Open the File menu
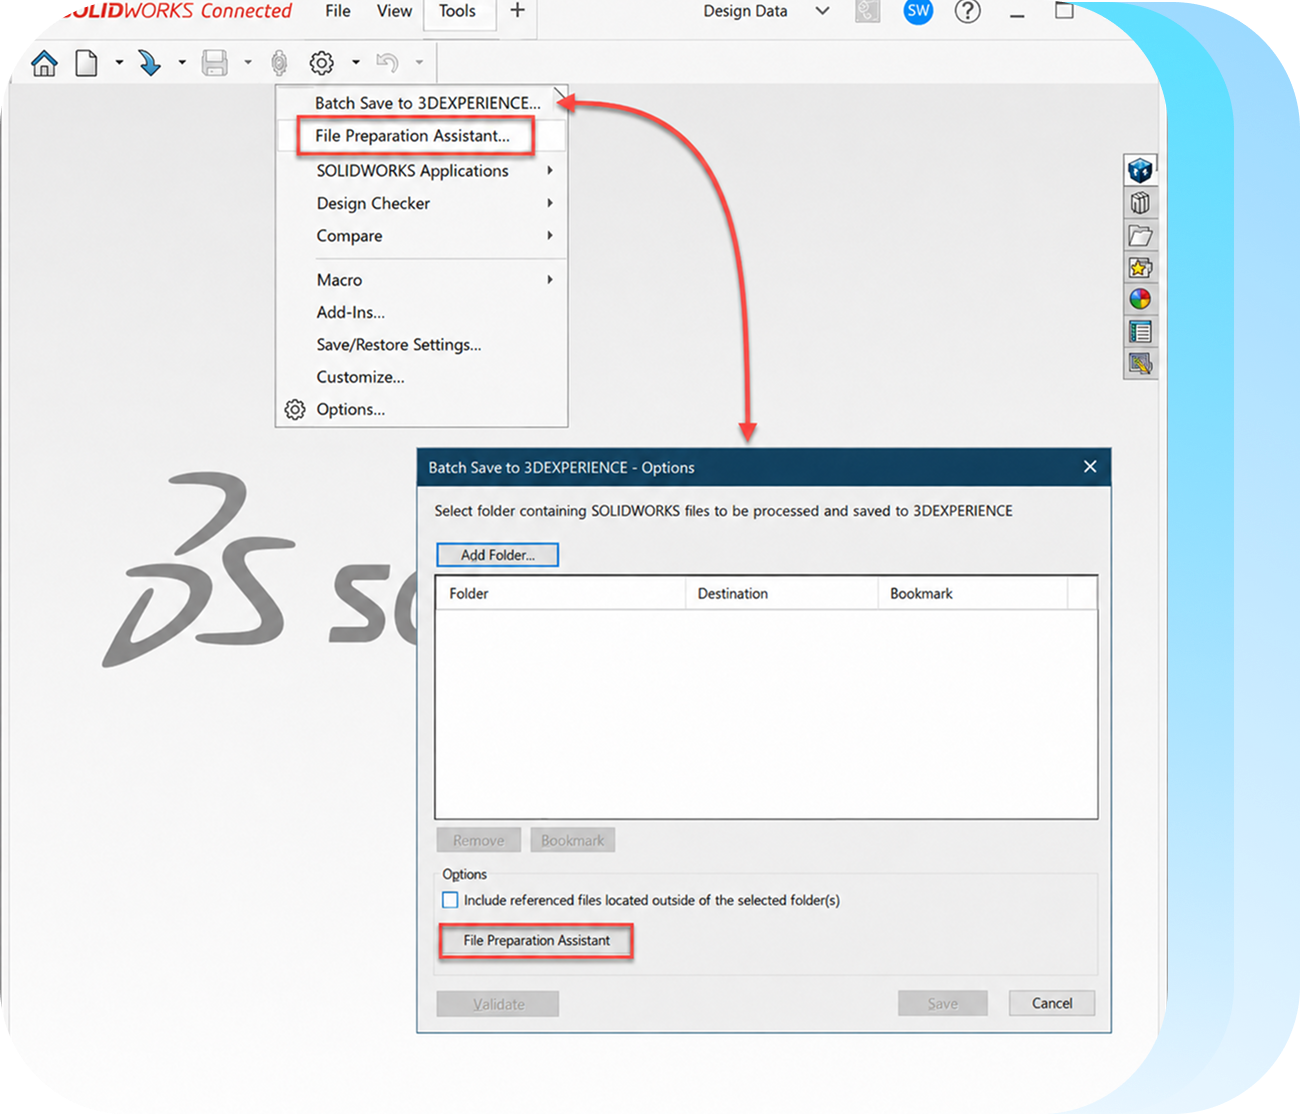The width and height of the screenshot is (1300, 1115). 338,12
